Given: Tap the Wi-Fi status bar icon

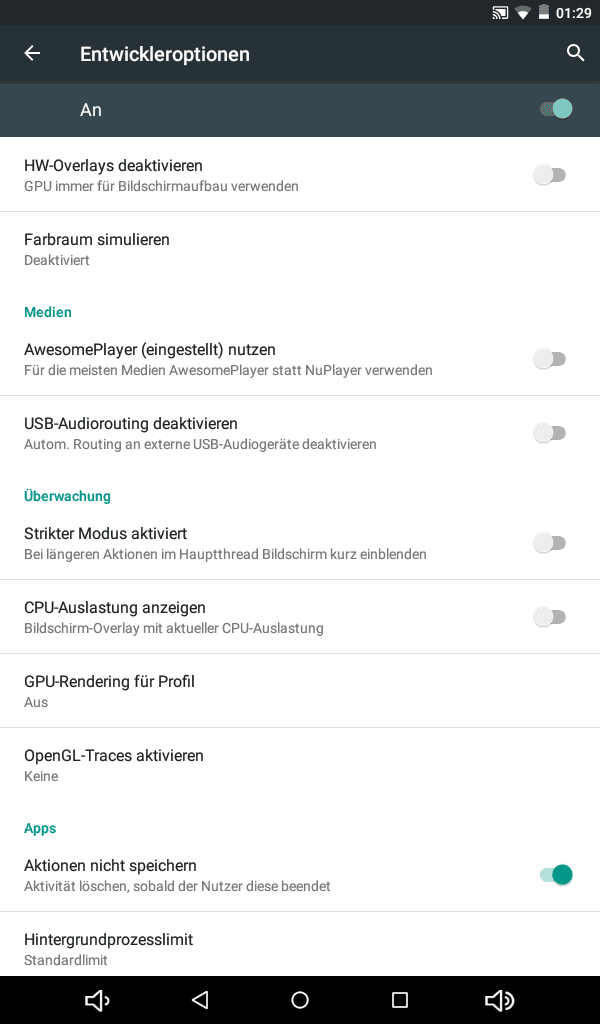Looking at the screenshot, I should coord(523,13).
